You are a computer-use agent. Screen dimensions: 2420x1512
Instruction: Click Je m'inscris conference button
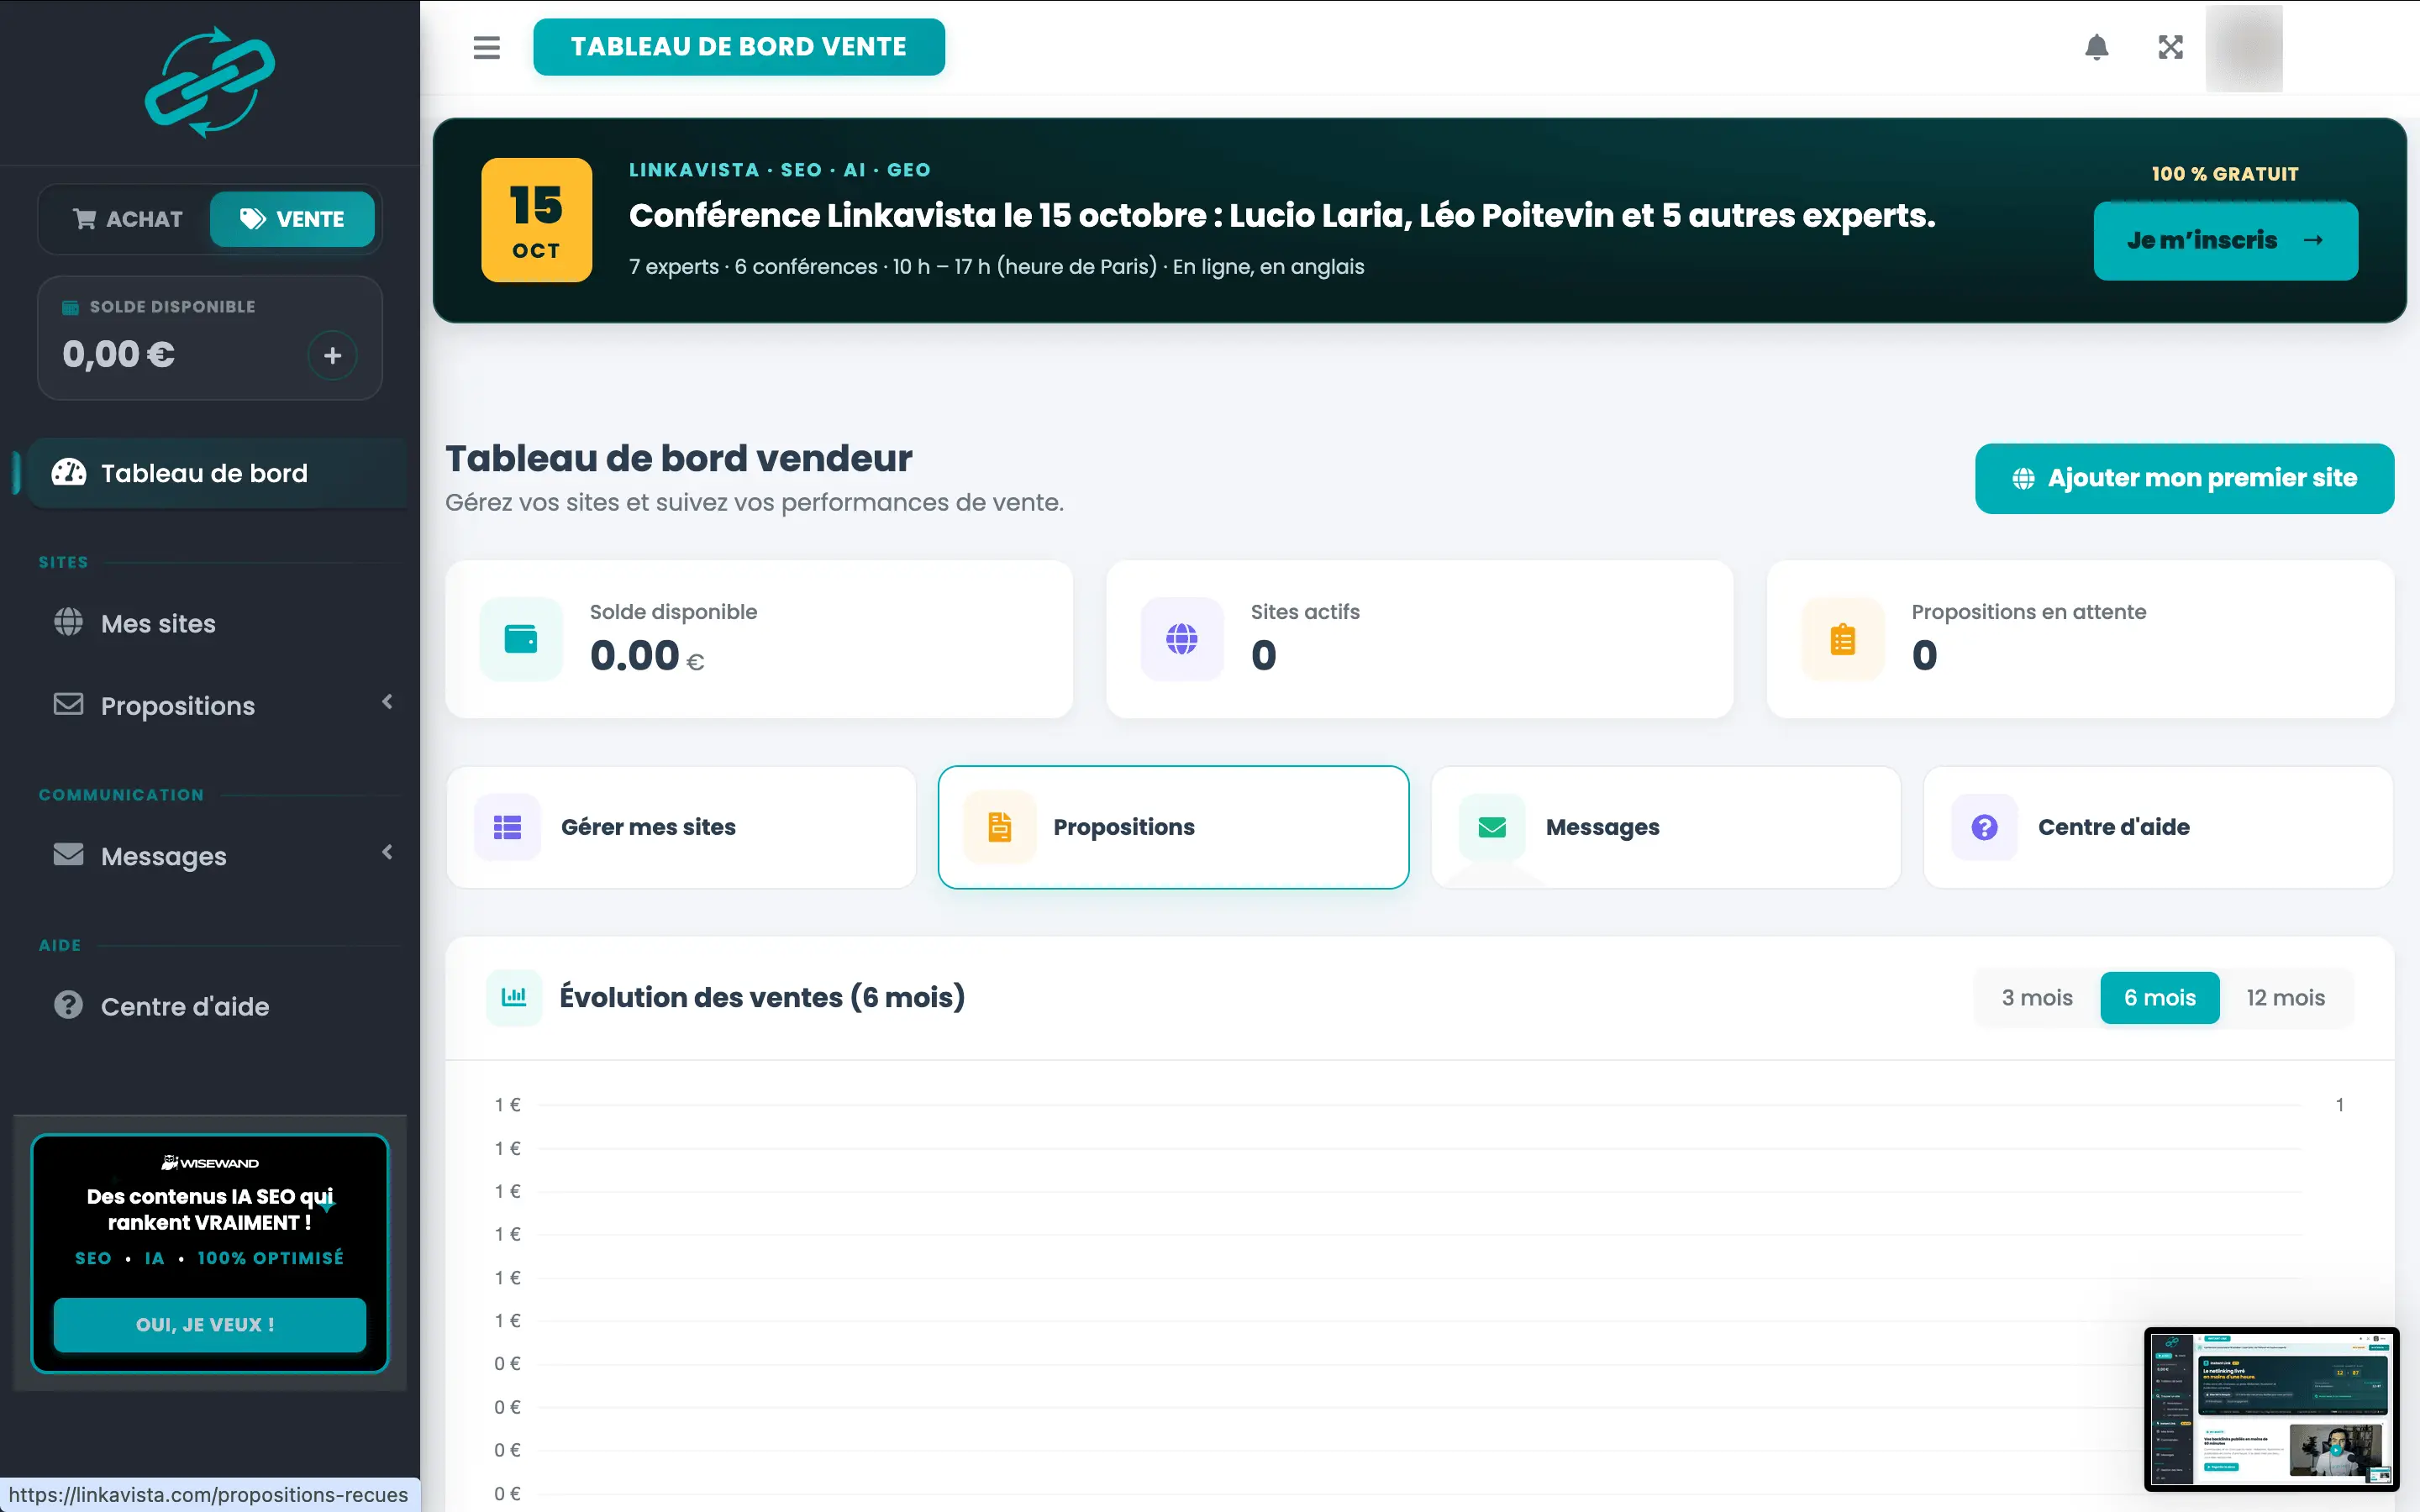pyautogui.click(x=2225, y=241)
